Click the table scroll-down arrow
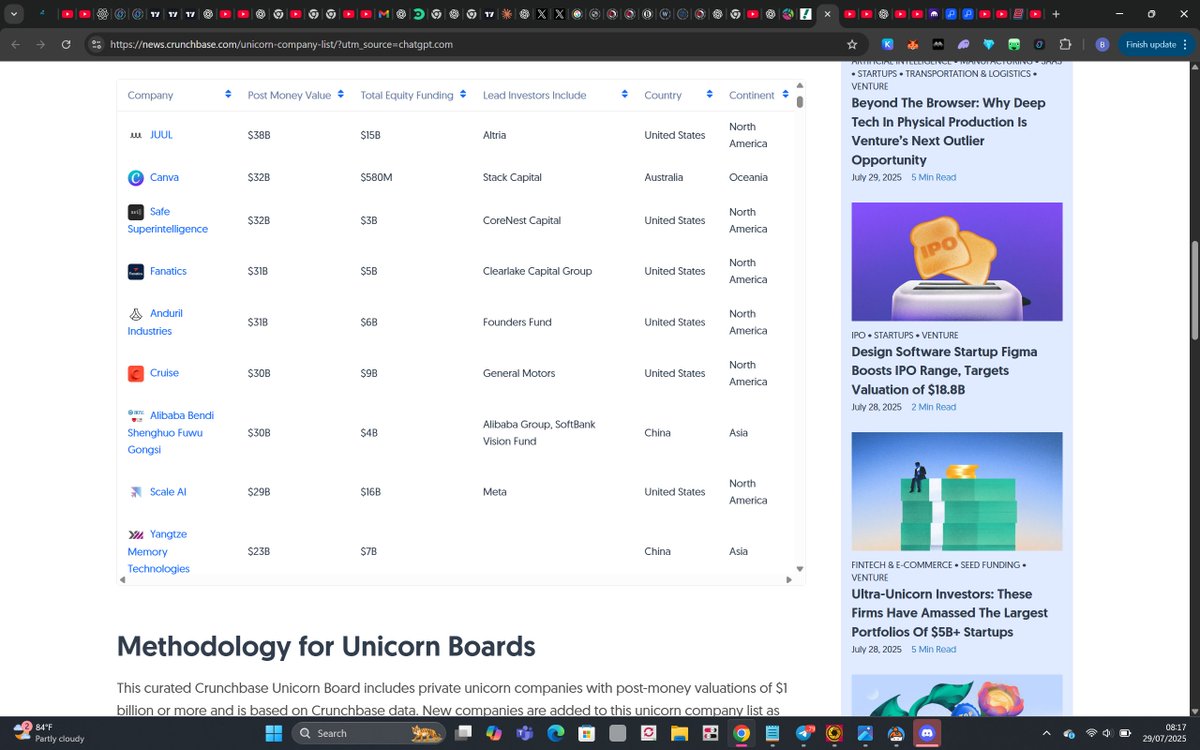The width and height of the screenshot is (1200, 750). pyautogui.click(x=800, y=569)
